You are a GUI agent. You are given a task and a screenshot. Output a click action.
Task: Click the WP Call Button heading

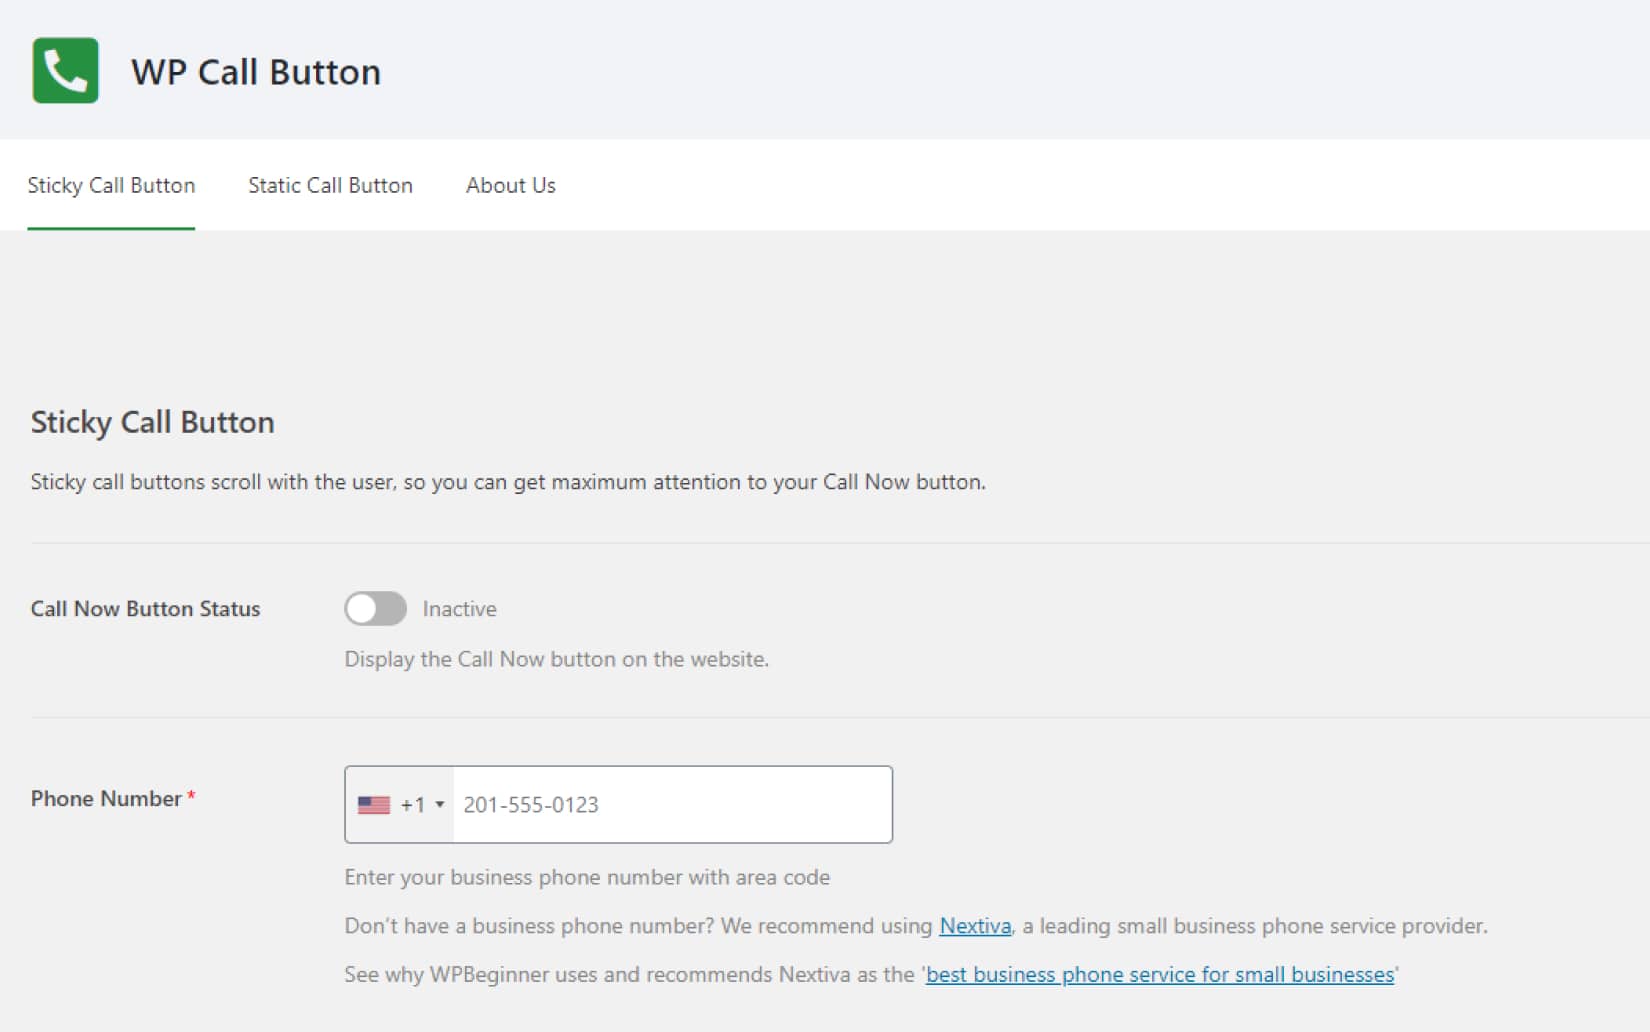[257, 71]
